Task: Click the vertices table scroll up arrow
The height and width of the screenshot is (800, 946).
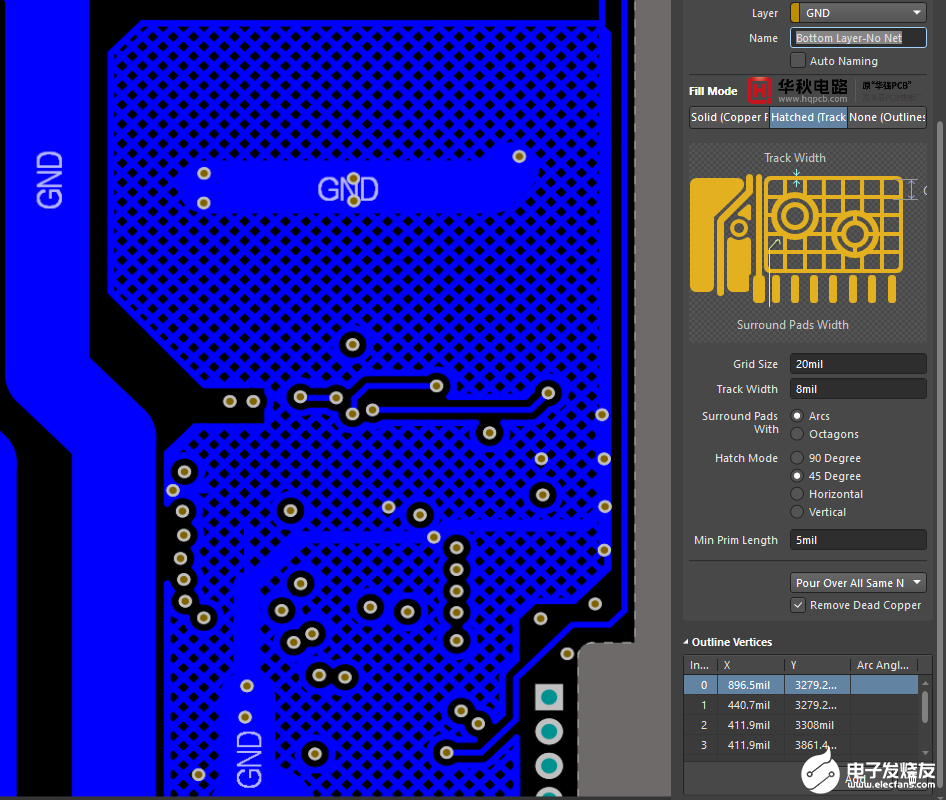Action: coord(925,683)
